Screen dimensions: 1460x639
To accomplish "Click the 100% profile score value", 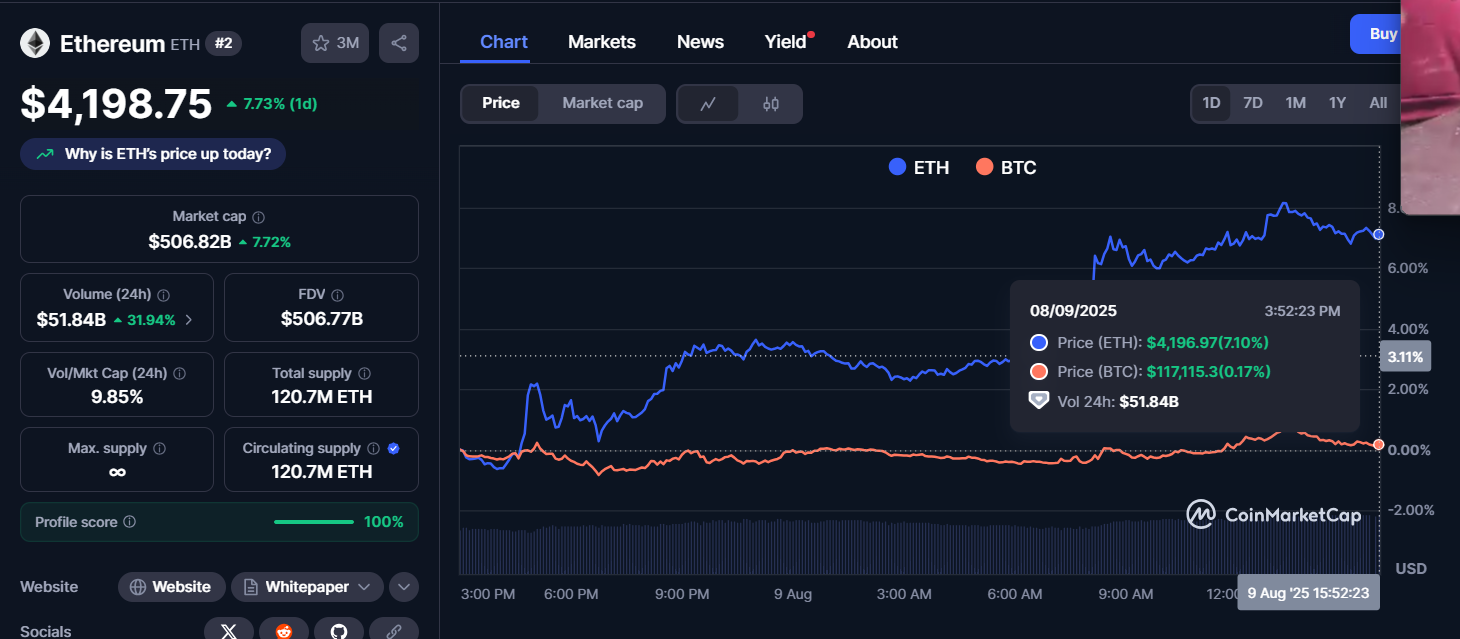I will 384,522.
